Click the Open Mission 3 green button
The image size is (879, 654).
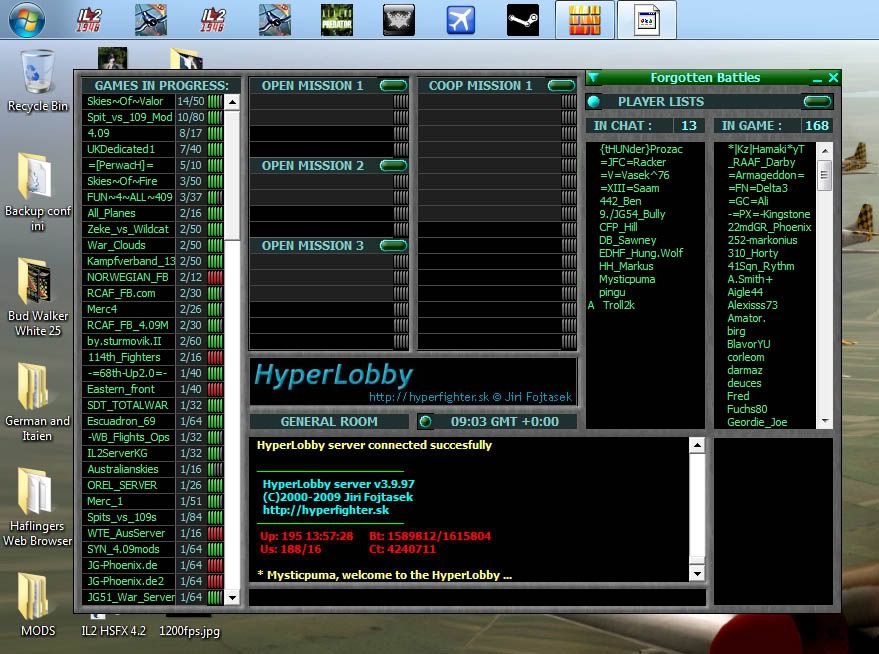point(394,245)
